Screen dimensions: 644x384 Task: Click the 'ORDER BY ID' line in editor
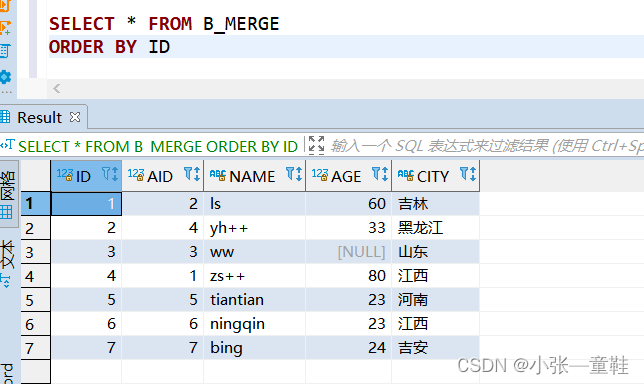(109, 47)
